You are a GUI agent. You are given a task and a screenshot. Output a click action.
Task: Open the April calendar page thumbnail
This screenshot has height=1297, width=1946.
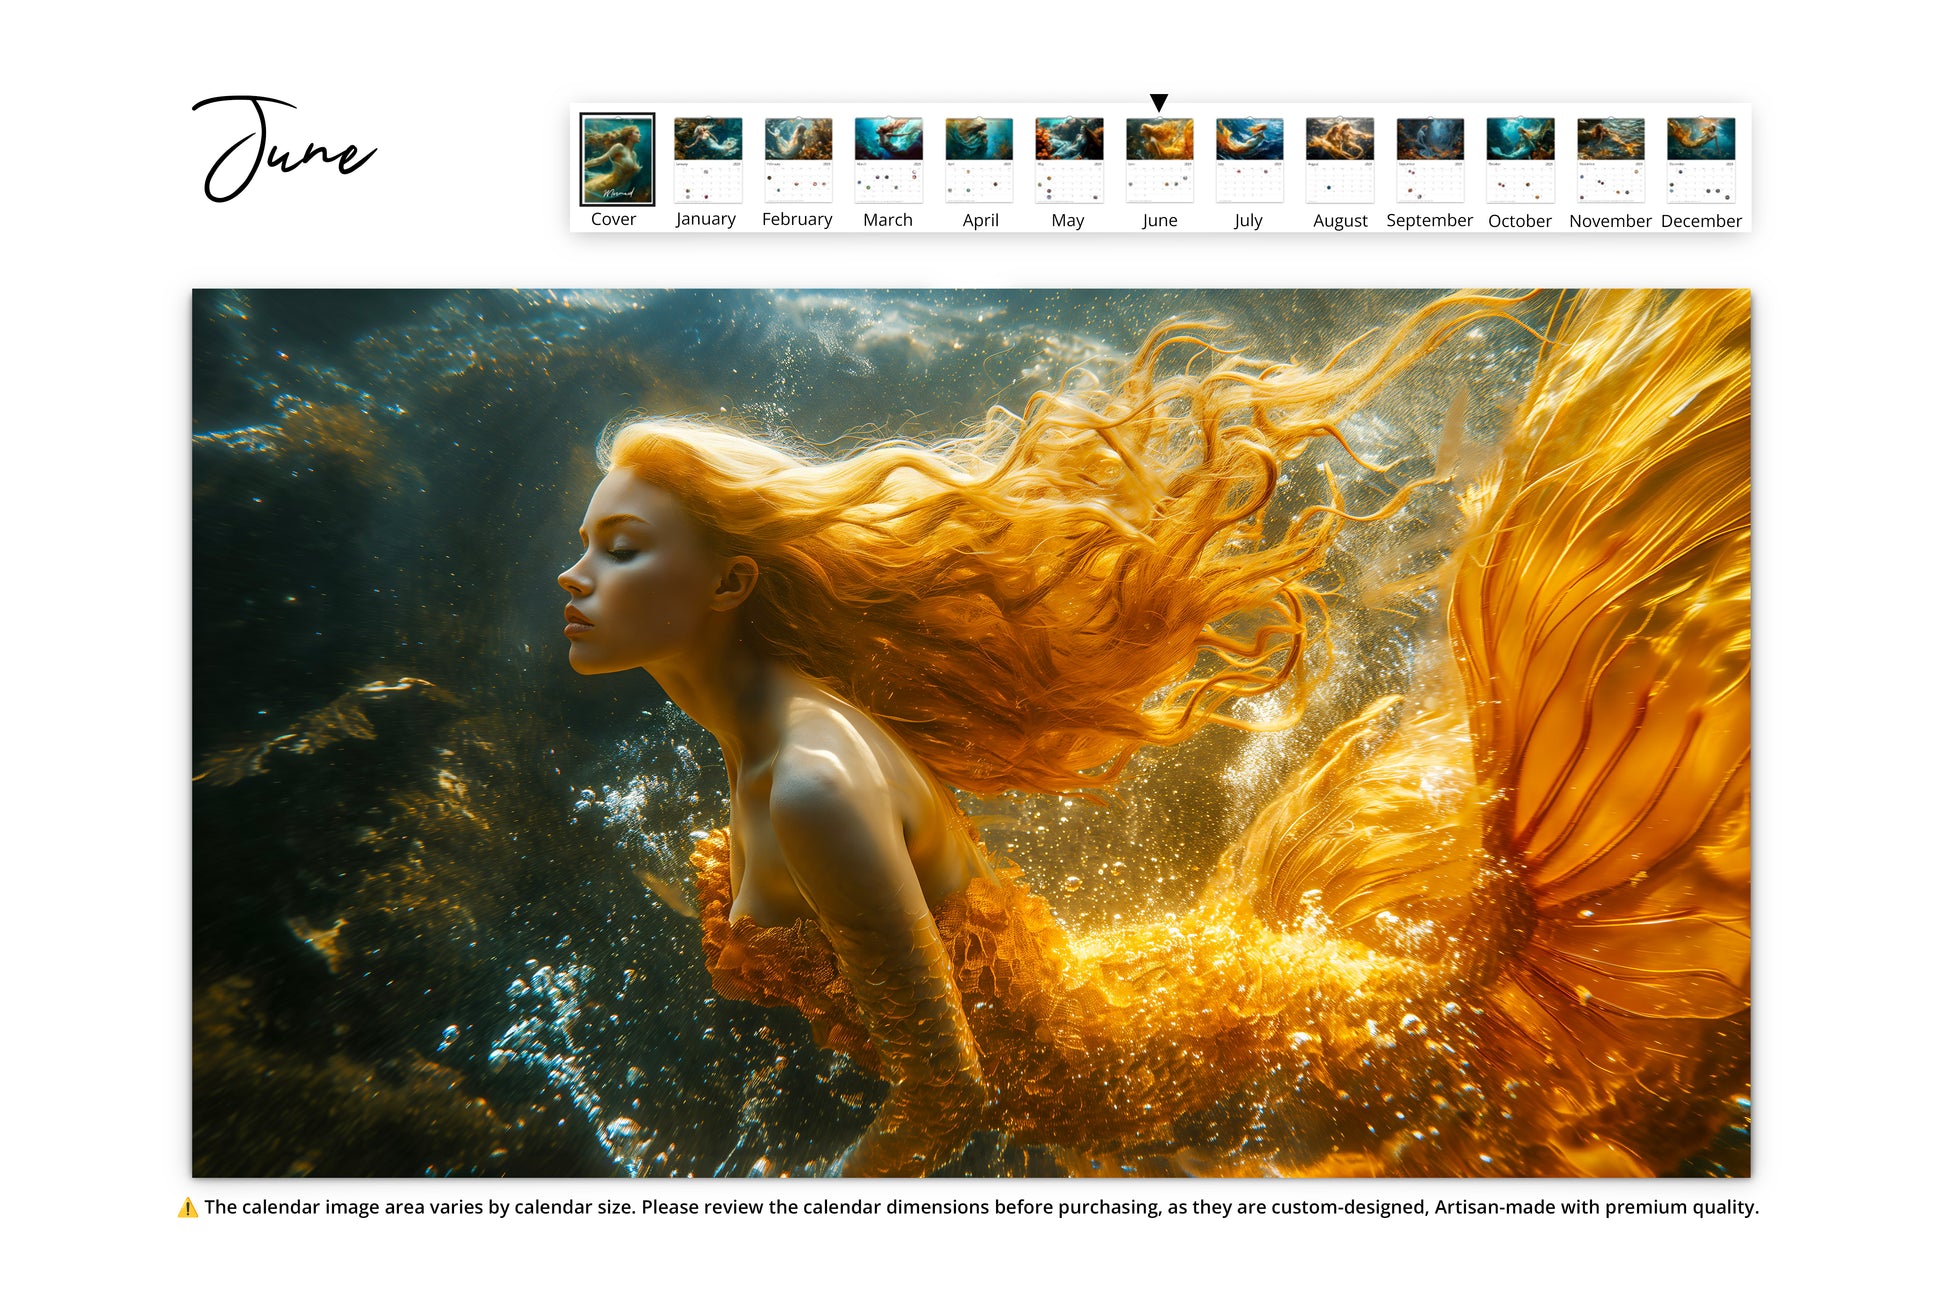[x=979, y=160]
